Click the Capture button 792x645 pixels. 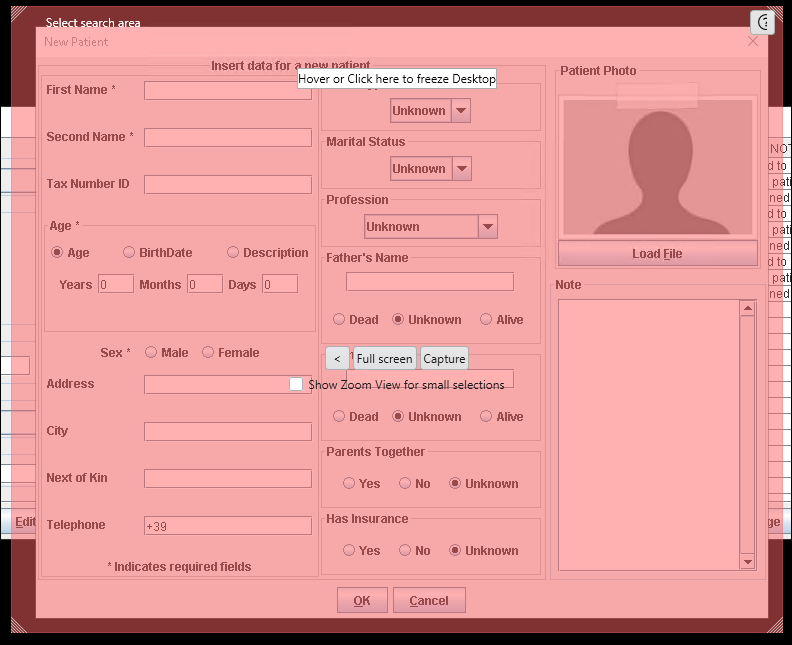(x=444, y=359)
